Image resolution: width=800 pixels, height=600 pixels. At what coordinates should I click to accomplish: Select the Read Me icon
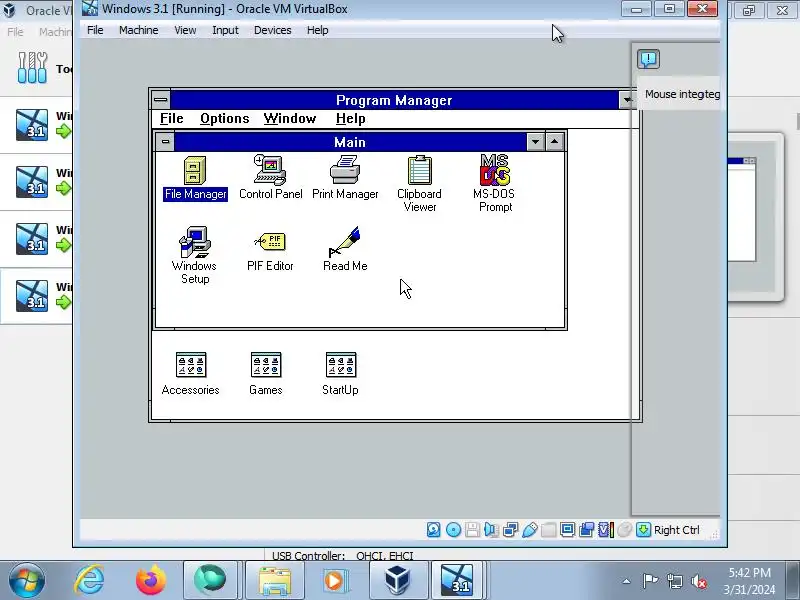click(345, 249)
